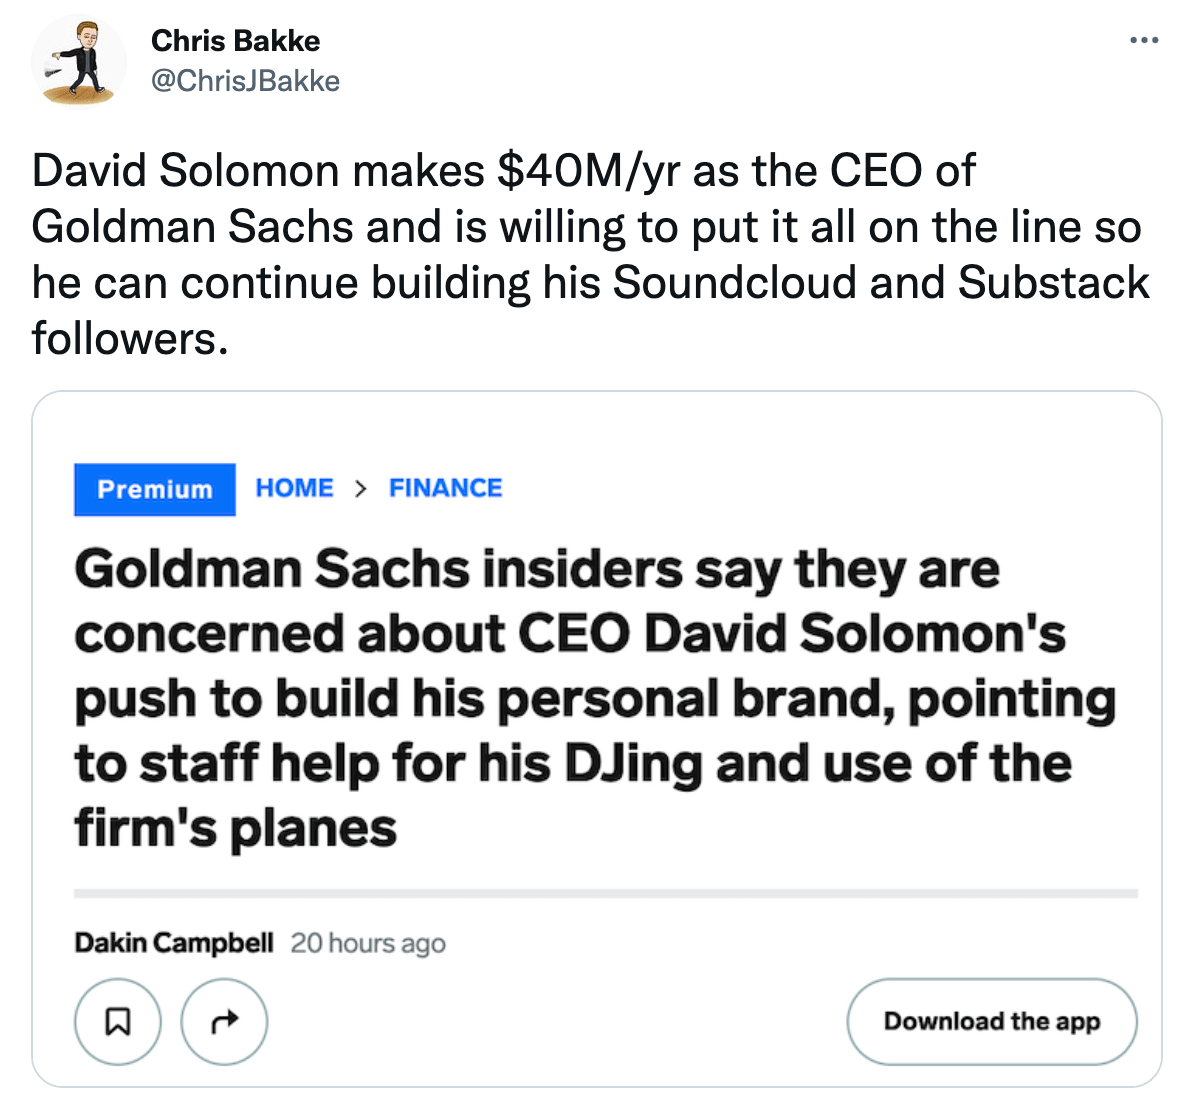The image size is (1188, 1110).
Task: Click the share arrow icon
Action: point(224,1021)
